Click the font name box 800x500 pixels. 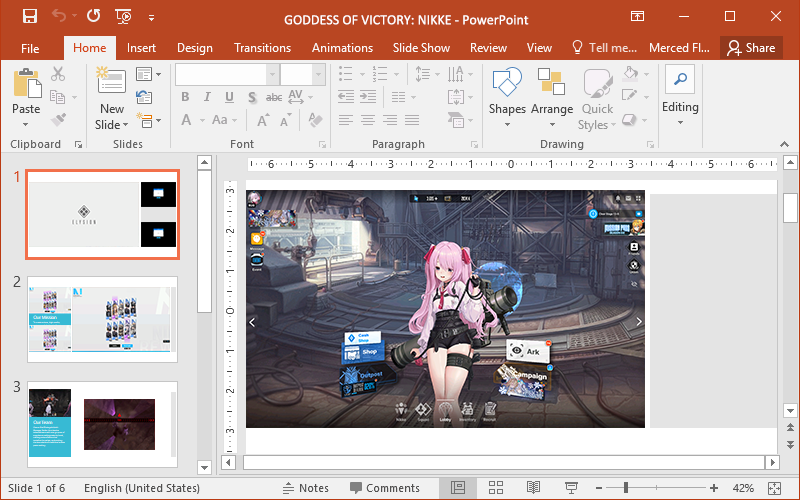point(220,74)
